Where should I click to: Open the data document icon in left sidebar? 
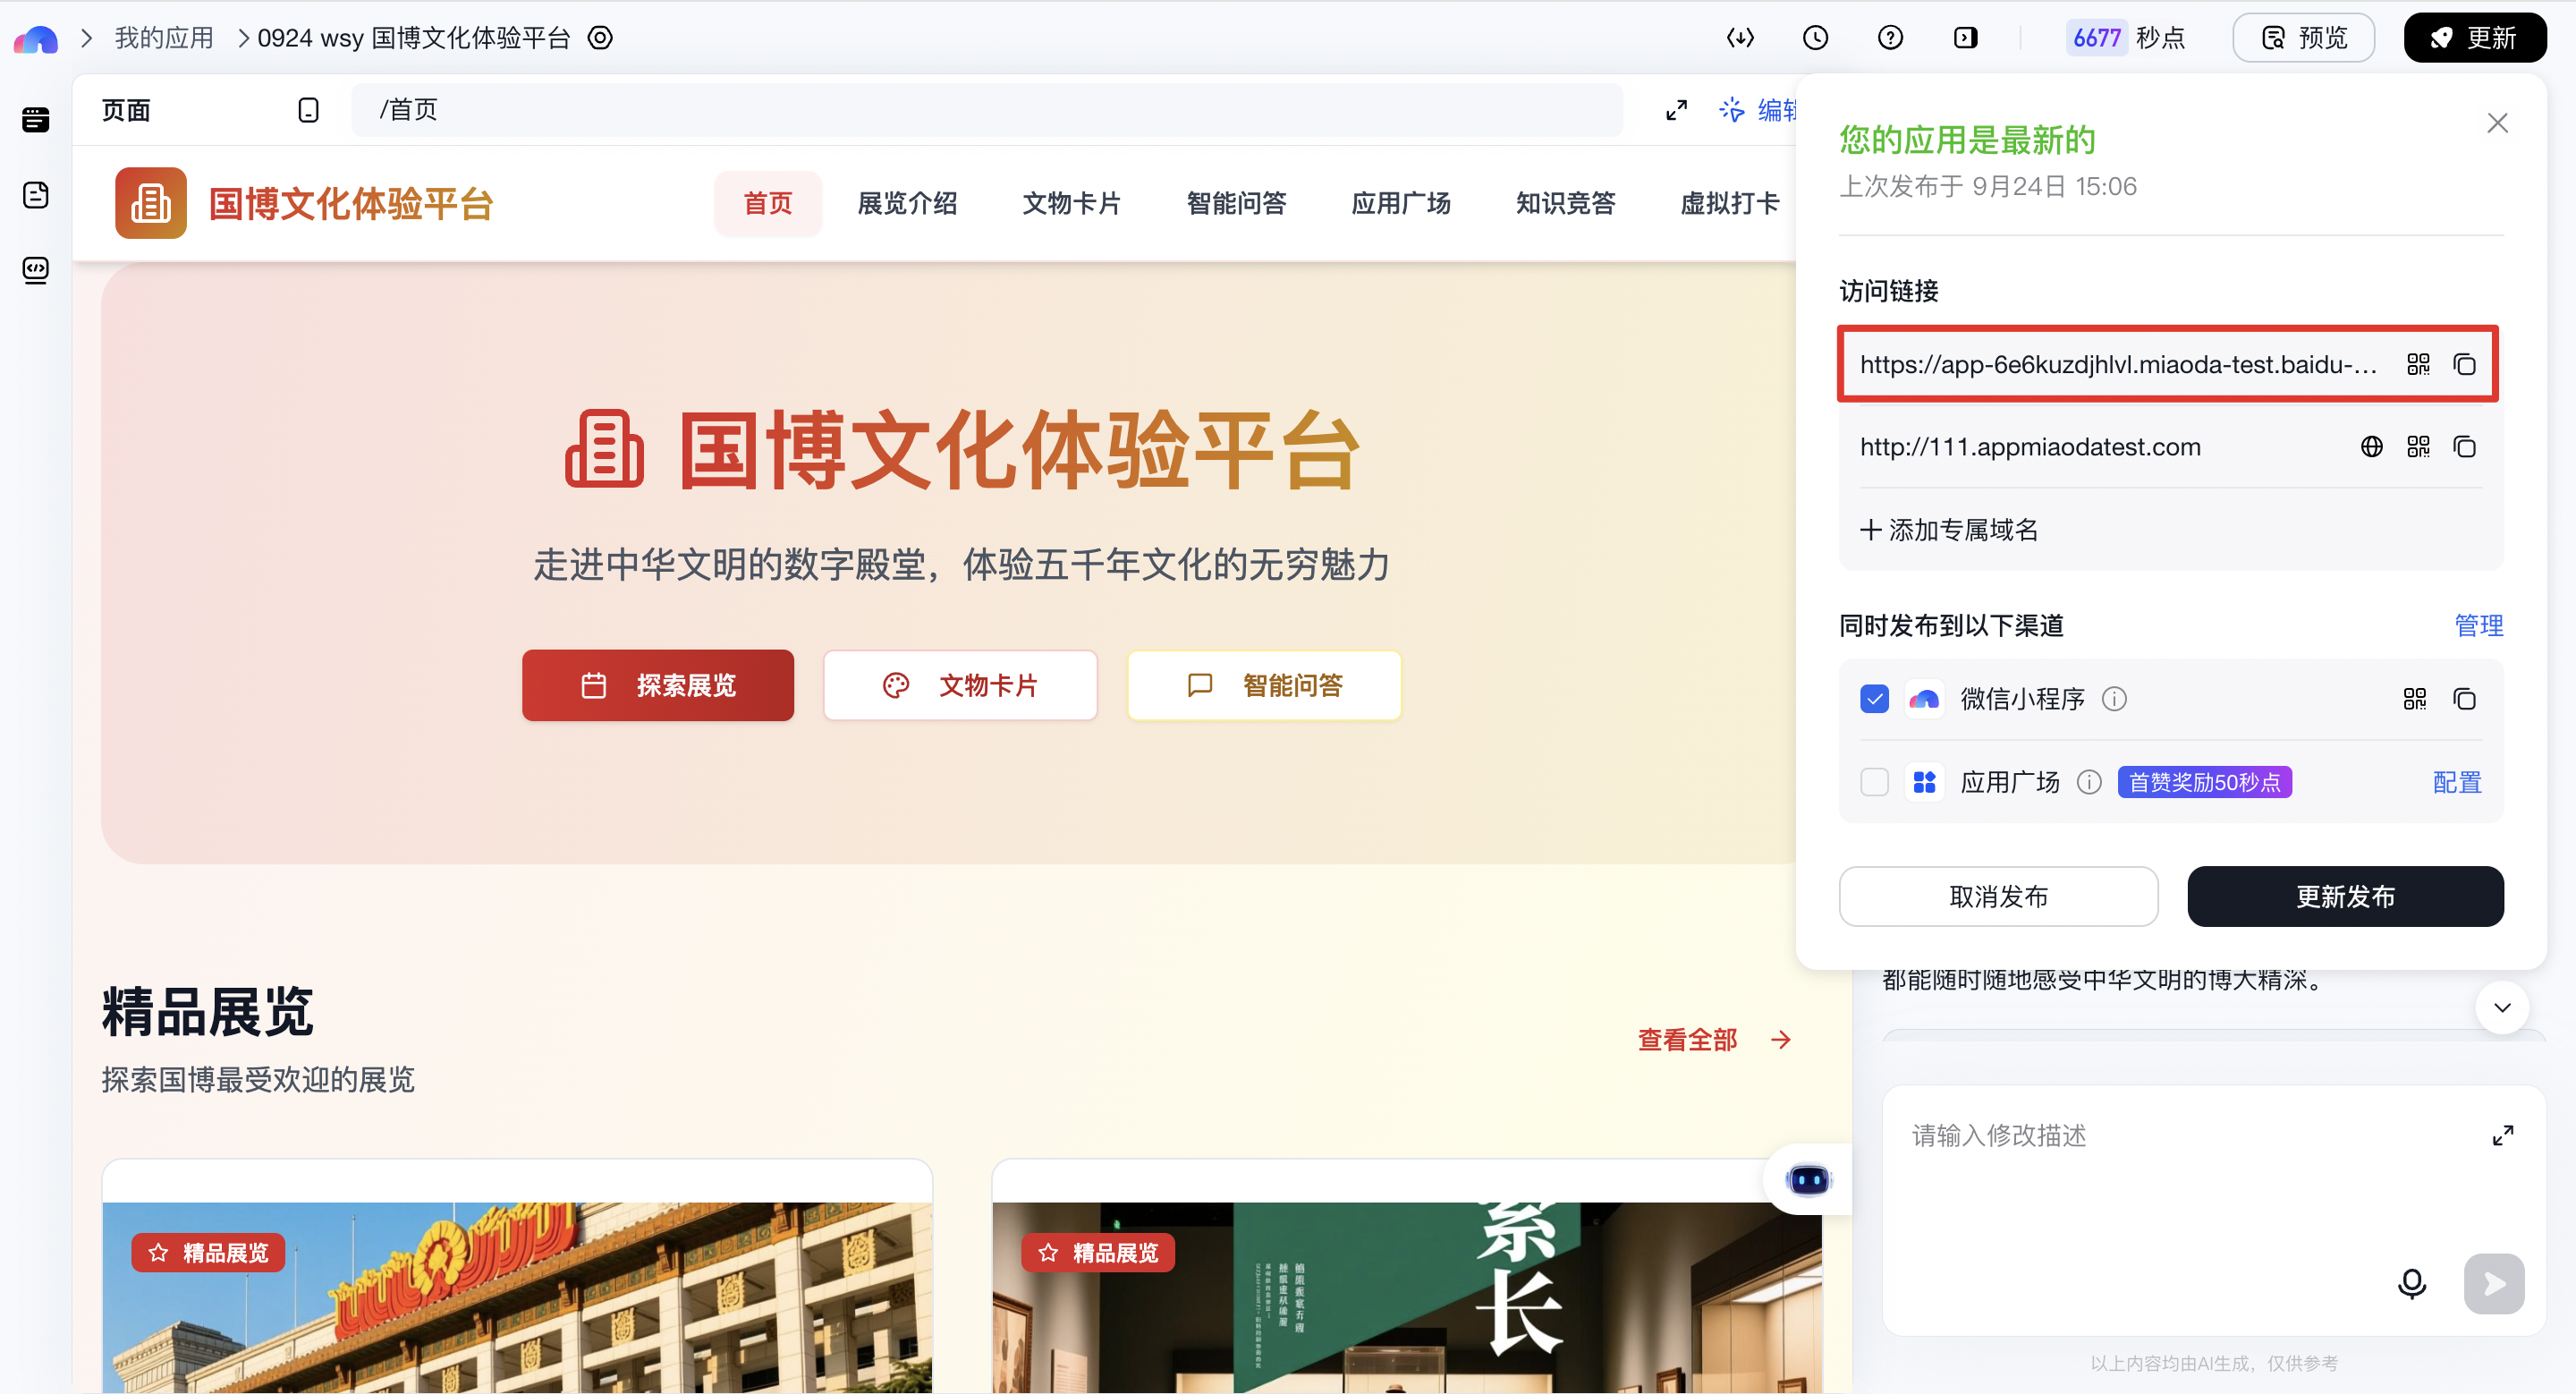[36, 195]
